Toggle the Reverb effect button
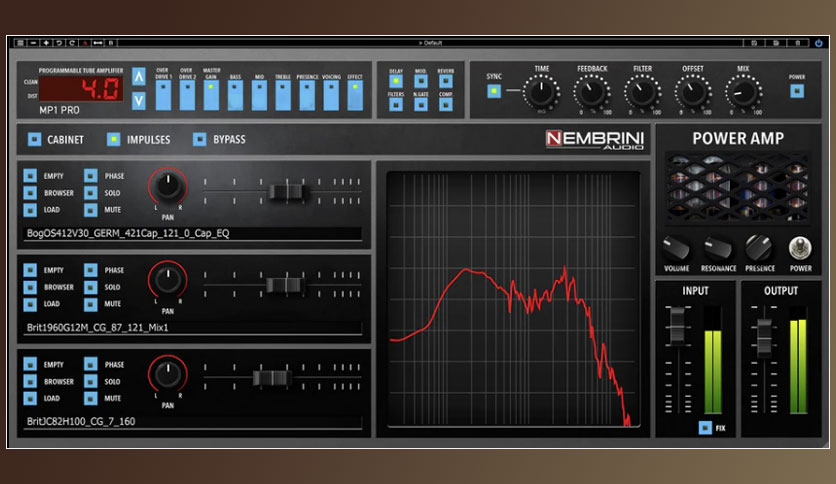This screenshot has height=484, width=836. click(446, 81)
